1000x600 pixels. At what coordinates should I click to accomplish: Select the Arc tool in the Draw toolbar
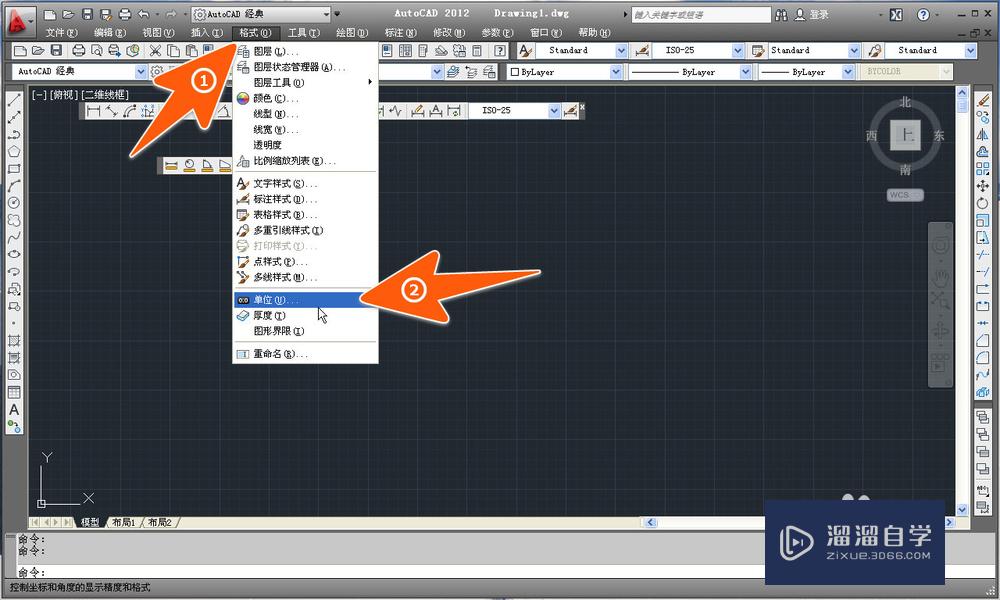(x=14, y=186)
